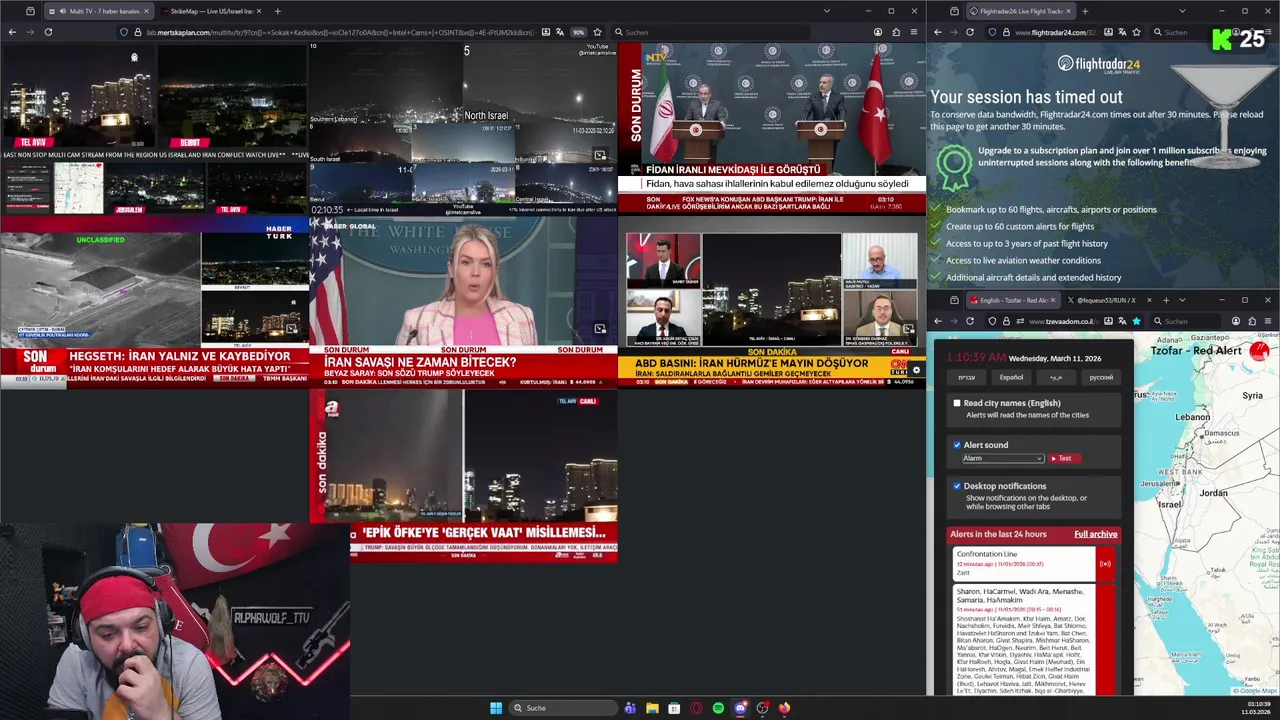Reload the Multi TV browser page

(x=48, y=32)
